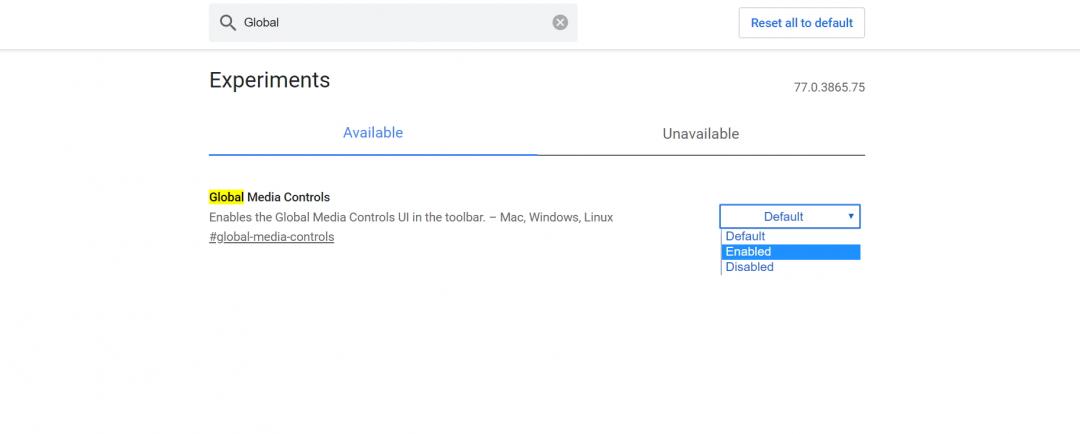Click the gray underline beneath Unavailable tab
The image size is (1080, 434).
click(x=700, y=155)
